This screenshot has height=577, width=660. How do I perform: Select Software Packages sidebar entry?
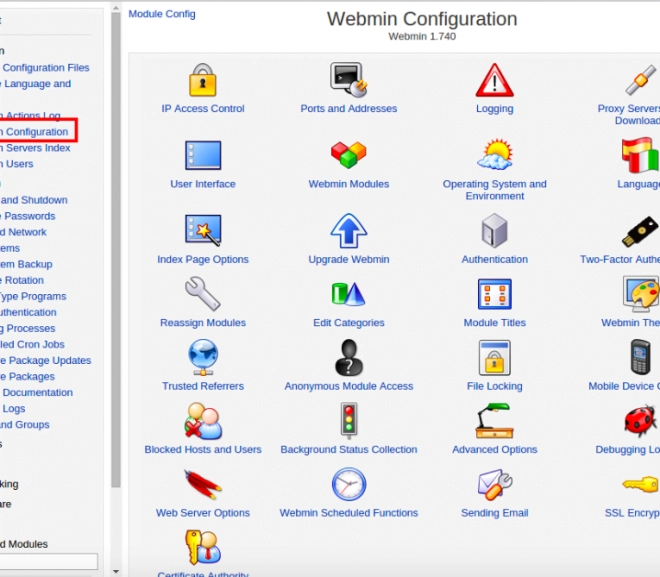27,377
